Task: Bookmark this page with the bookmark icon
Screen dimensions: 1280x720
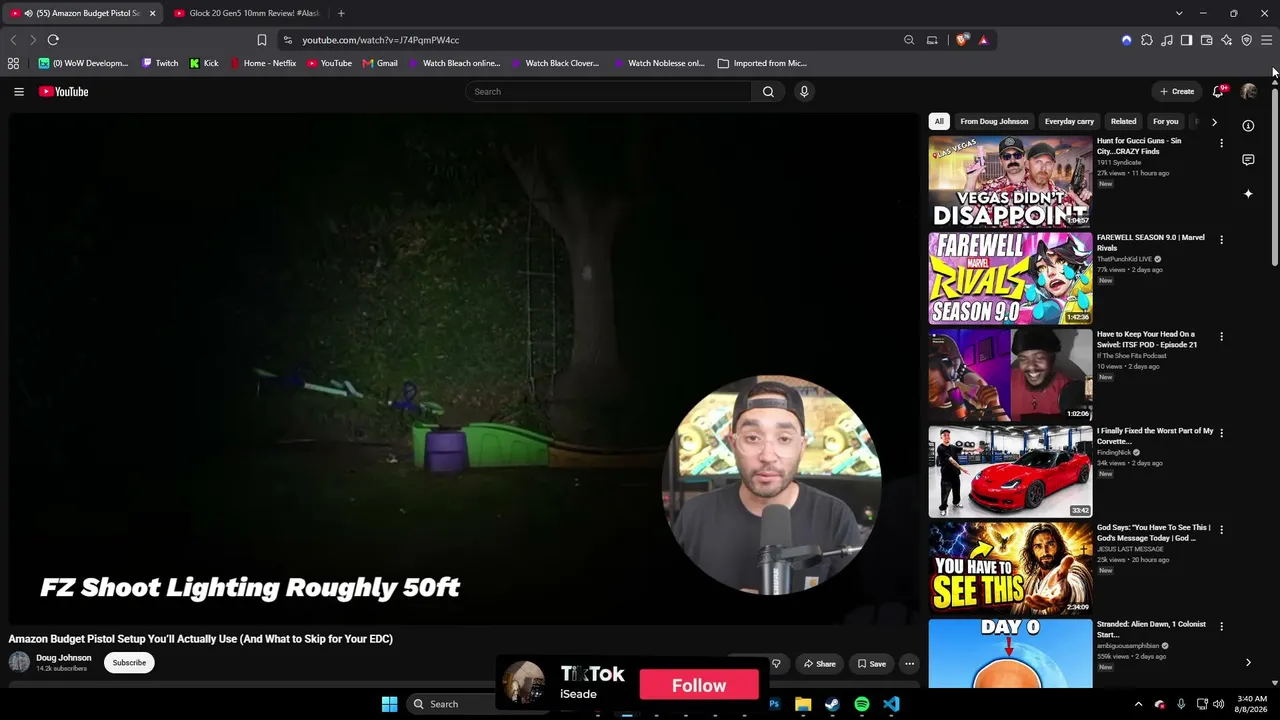Action: [x=262, y=40]
